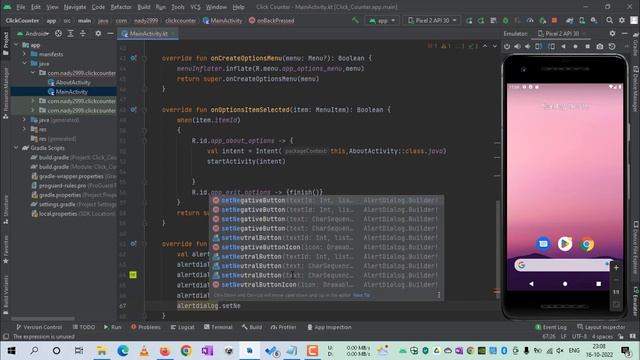Image resolution: width=640 pixels, height=360 pixels.
Task: Open the File menu
Action: click(21, 7)
